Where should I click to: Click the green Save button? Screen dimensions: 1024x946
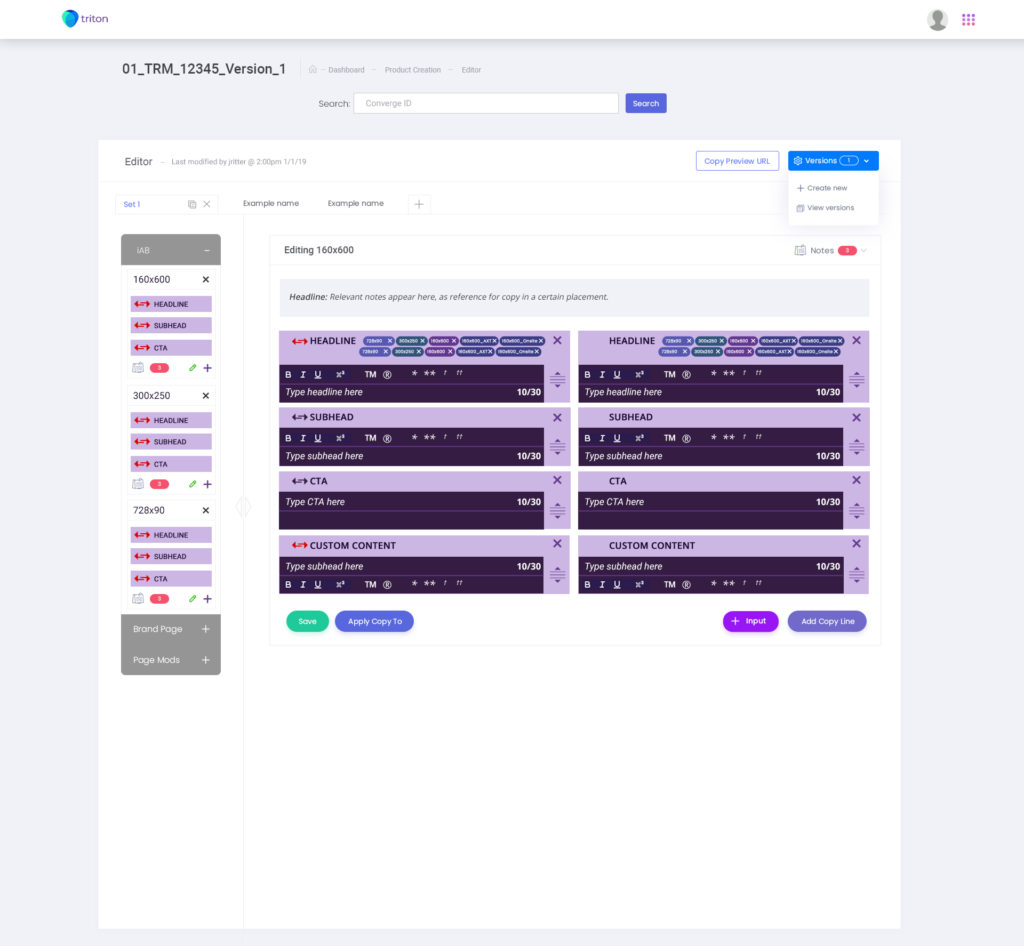[x=307, y=621]
